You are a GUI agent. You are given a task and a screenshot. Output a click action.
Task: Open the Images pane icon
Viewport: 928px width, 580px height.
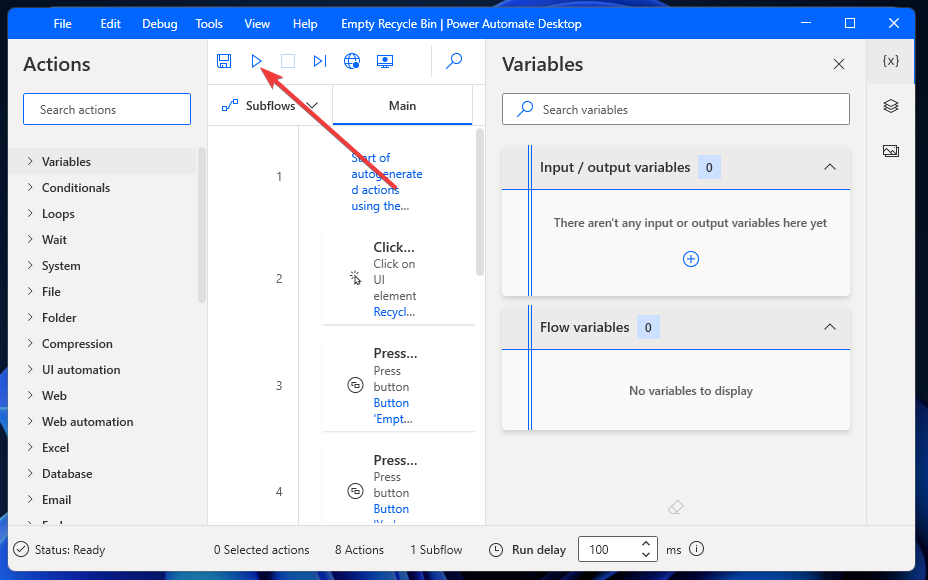[x=891, y=151]
